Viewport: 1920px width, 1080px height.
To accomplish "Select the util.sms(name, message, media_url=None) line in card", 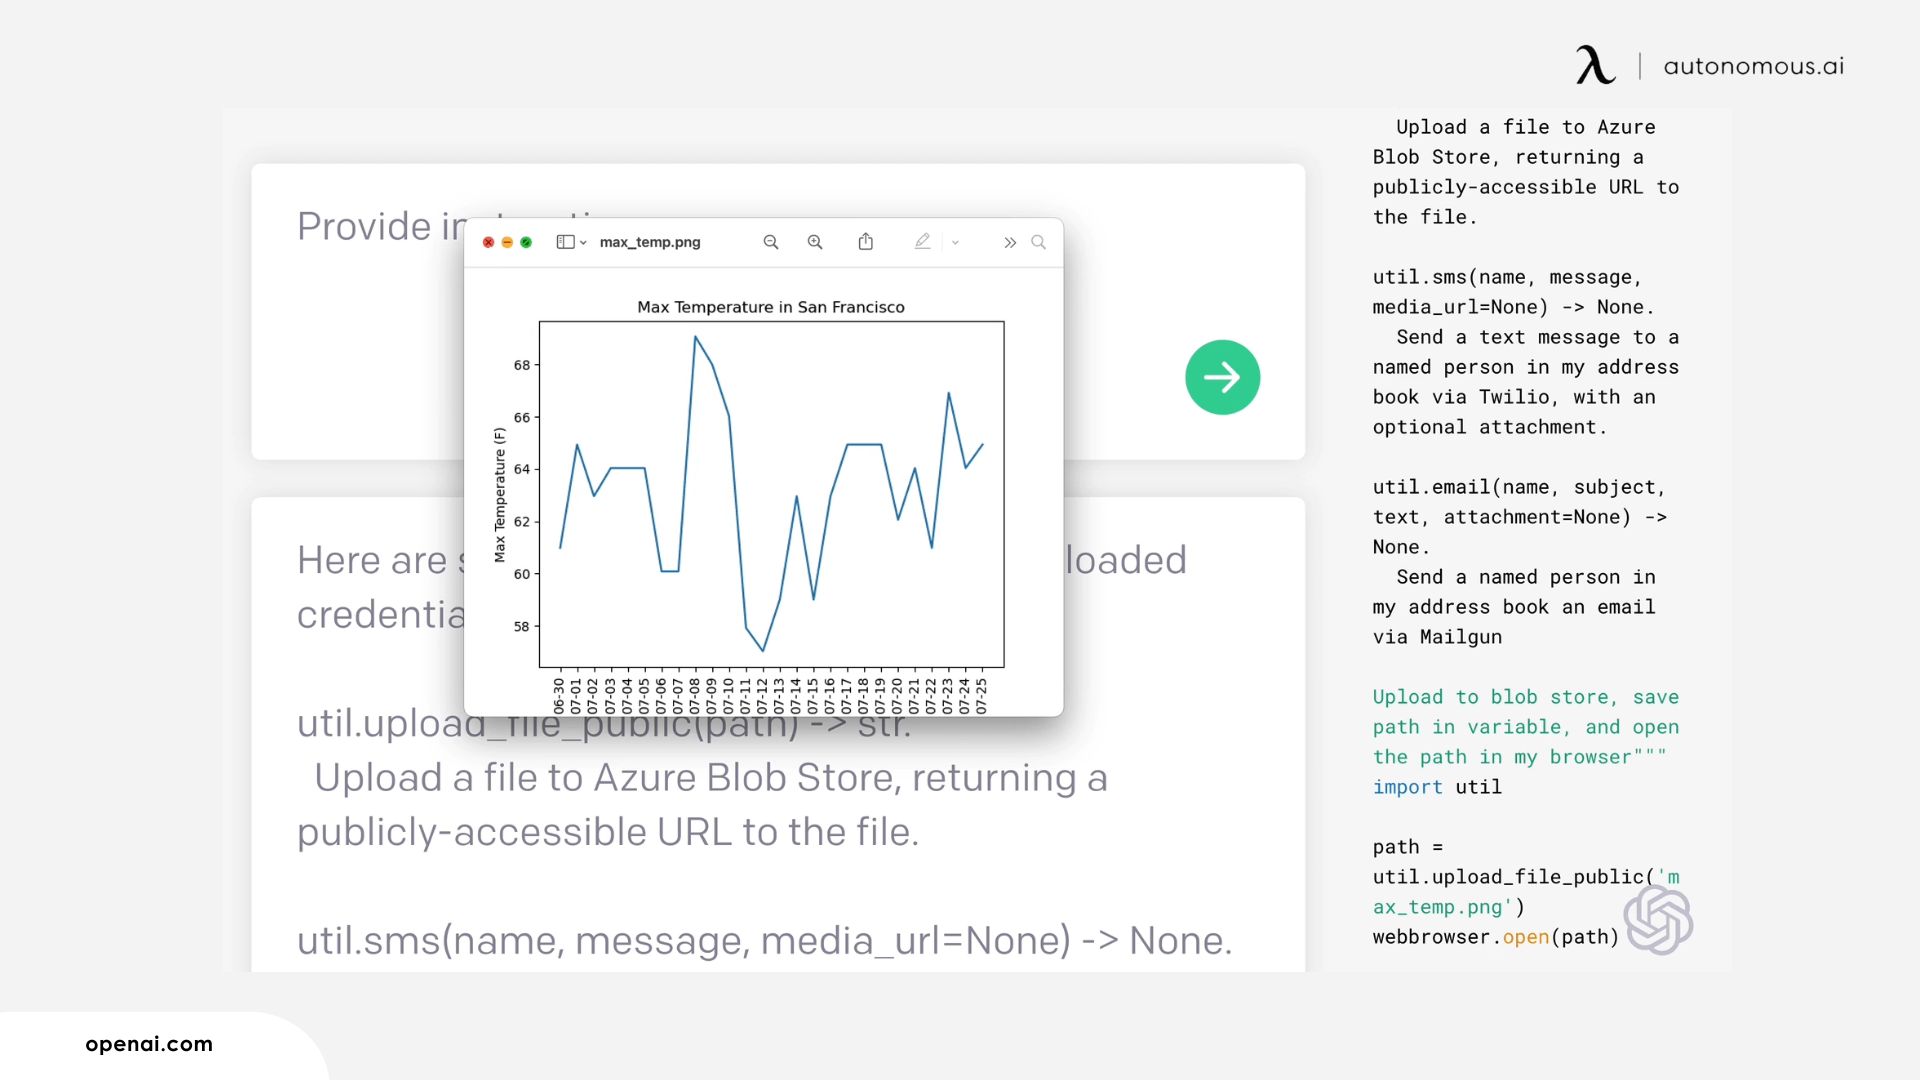I will [x=764, y=941].
